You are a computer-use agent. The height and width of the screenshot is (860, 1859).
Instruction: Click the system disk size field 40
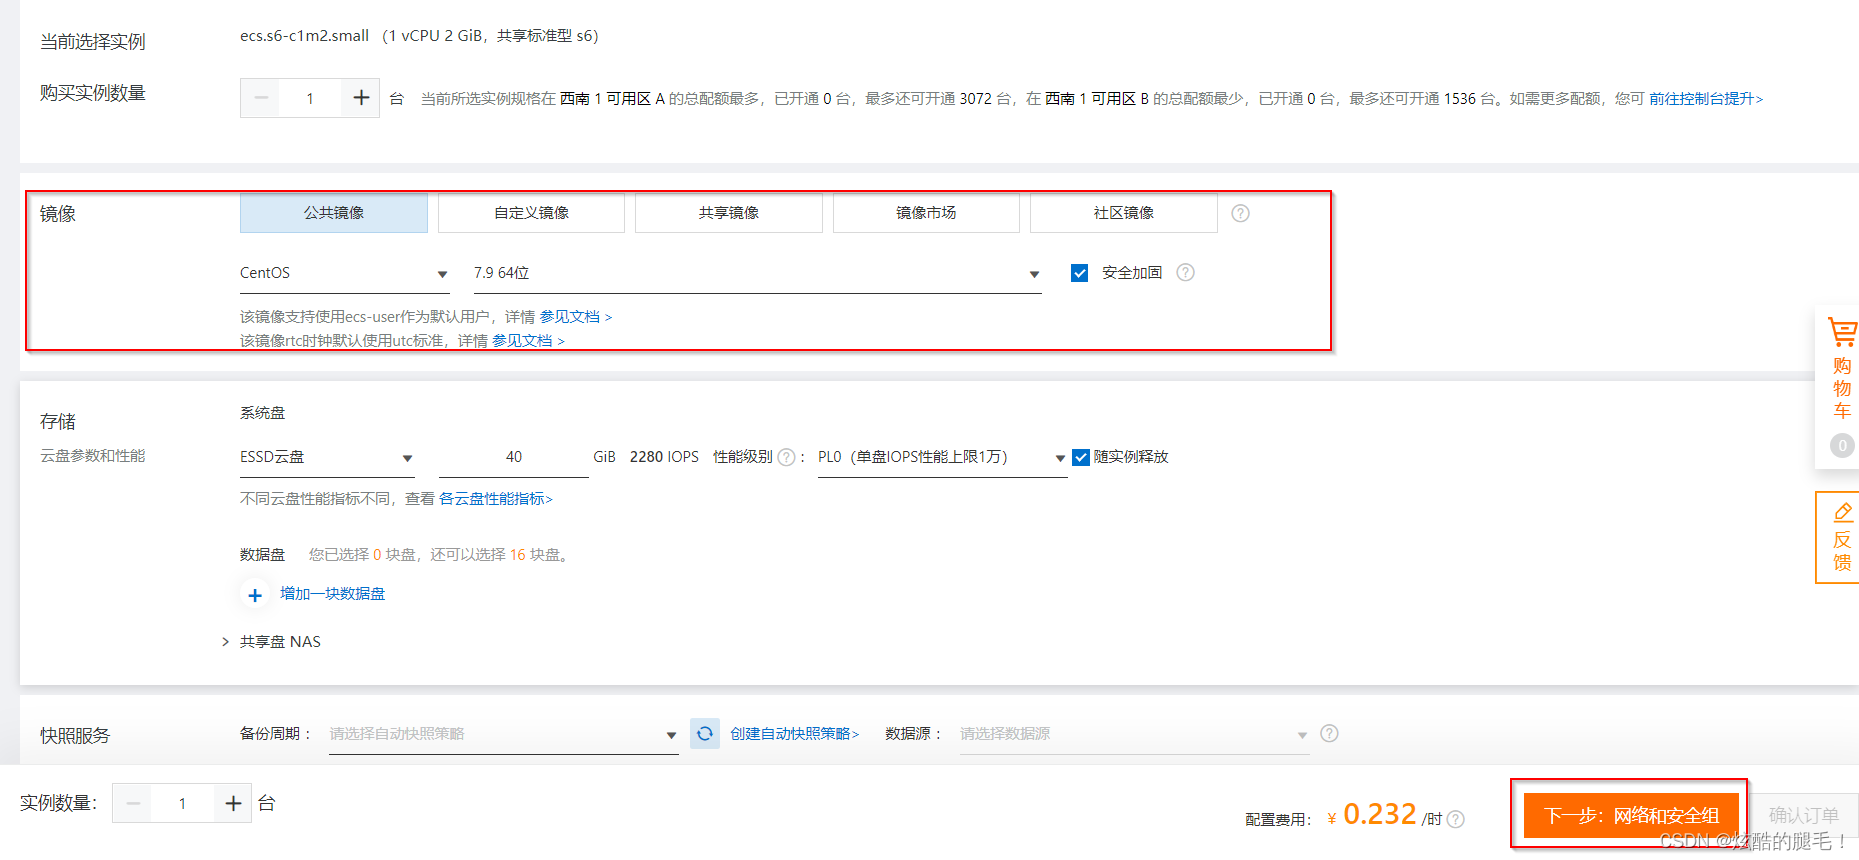[x=514, y=457]
